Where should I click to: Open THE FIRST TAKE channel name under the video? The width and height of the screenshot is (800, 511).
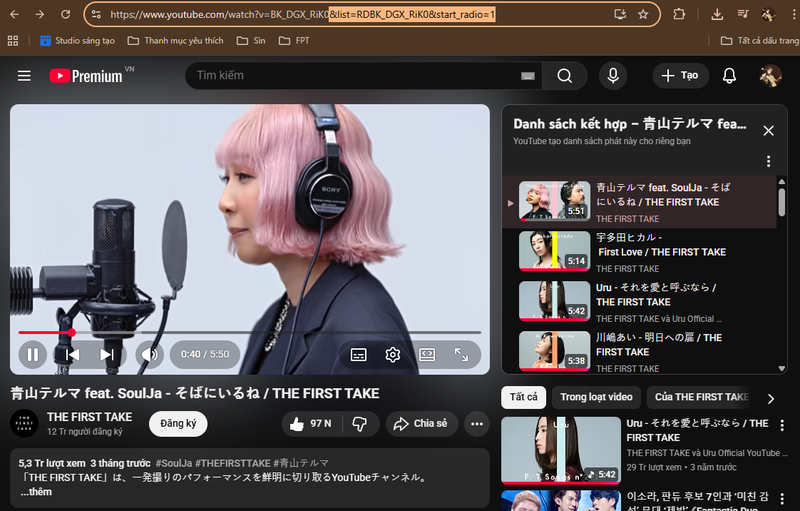[89, 417]
